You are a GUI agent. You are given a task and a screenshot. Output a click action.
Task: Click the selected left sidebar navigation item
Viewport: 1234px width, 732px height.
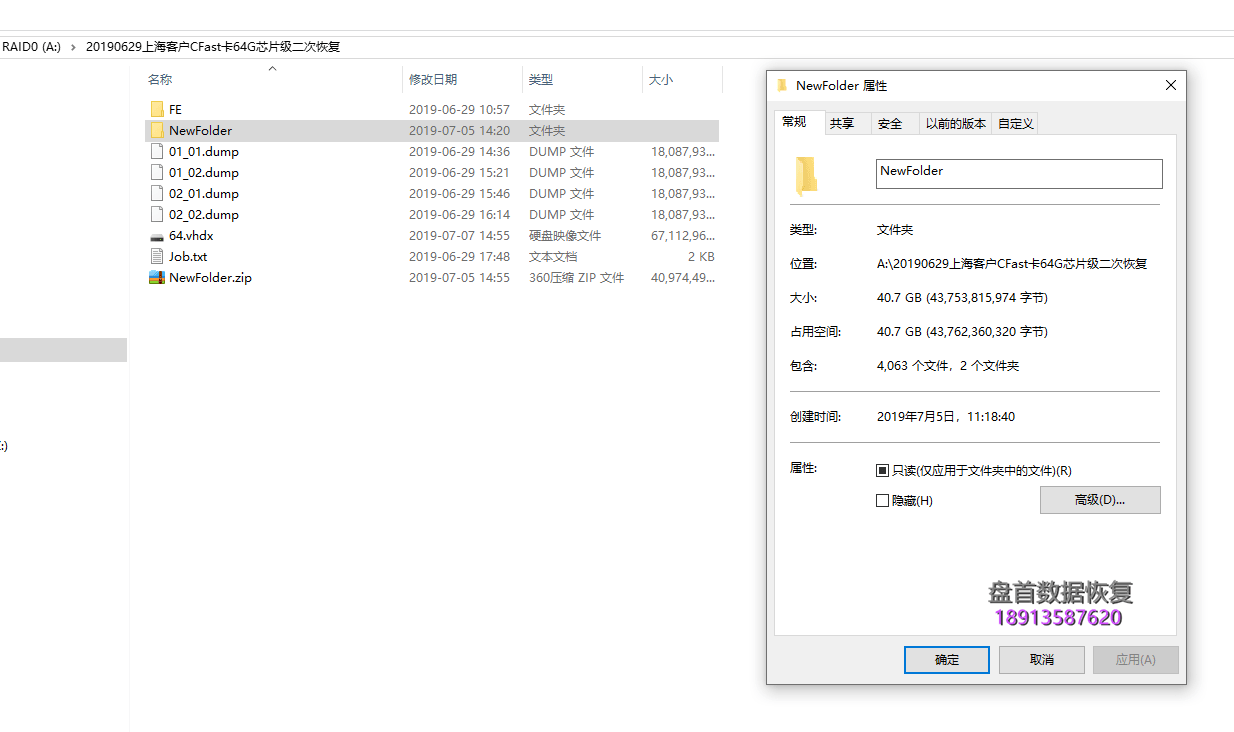pyautogui.click(x=63, y=350)
